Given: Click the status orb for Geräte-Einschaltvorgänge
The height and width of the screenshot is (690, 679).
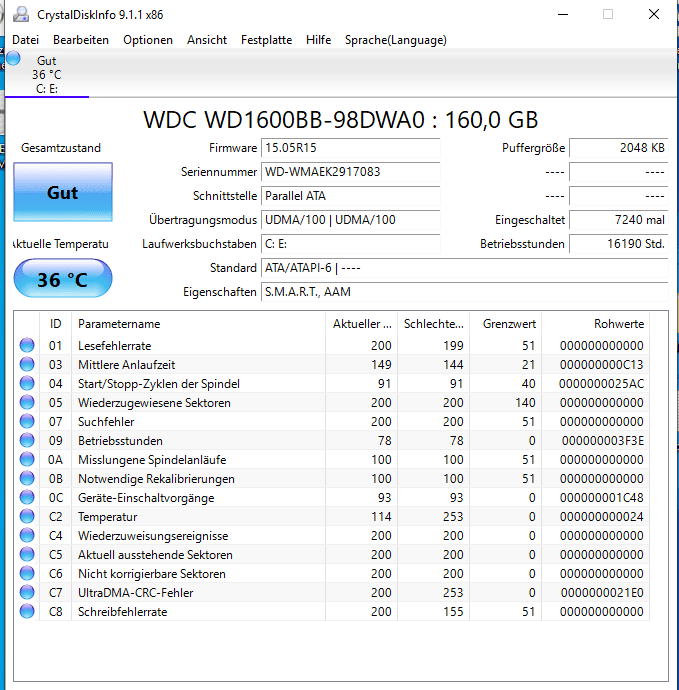Looking at the screenshot, I should click(27, 497).
